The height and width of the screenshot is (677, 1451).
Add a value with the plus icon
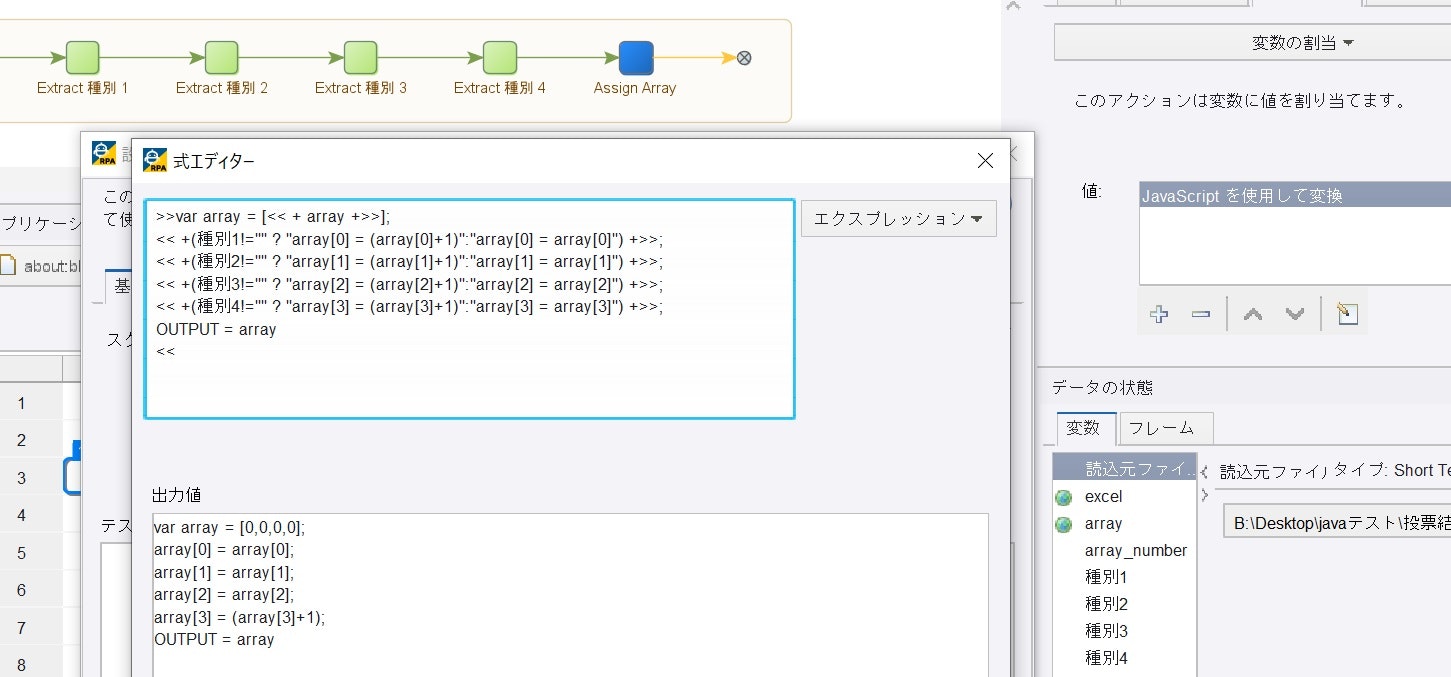click(1159, 314)
